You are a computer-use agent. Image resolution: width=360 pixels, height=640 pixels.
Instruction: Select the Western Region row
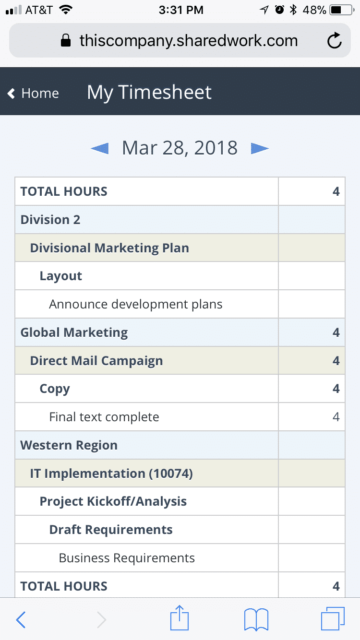(x=180, y=445)
